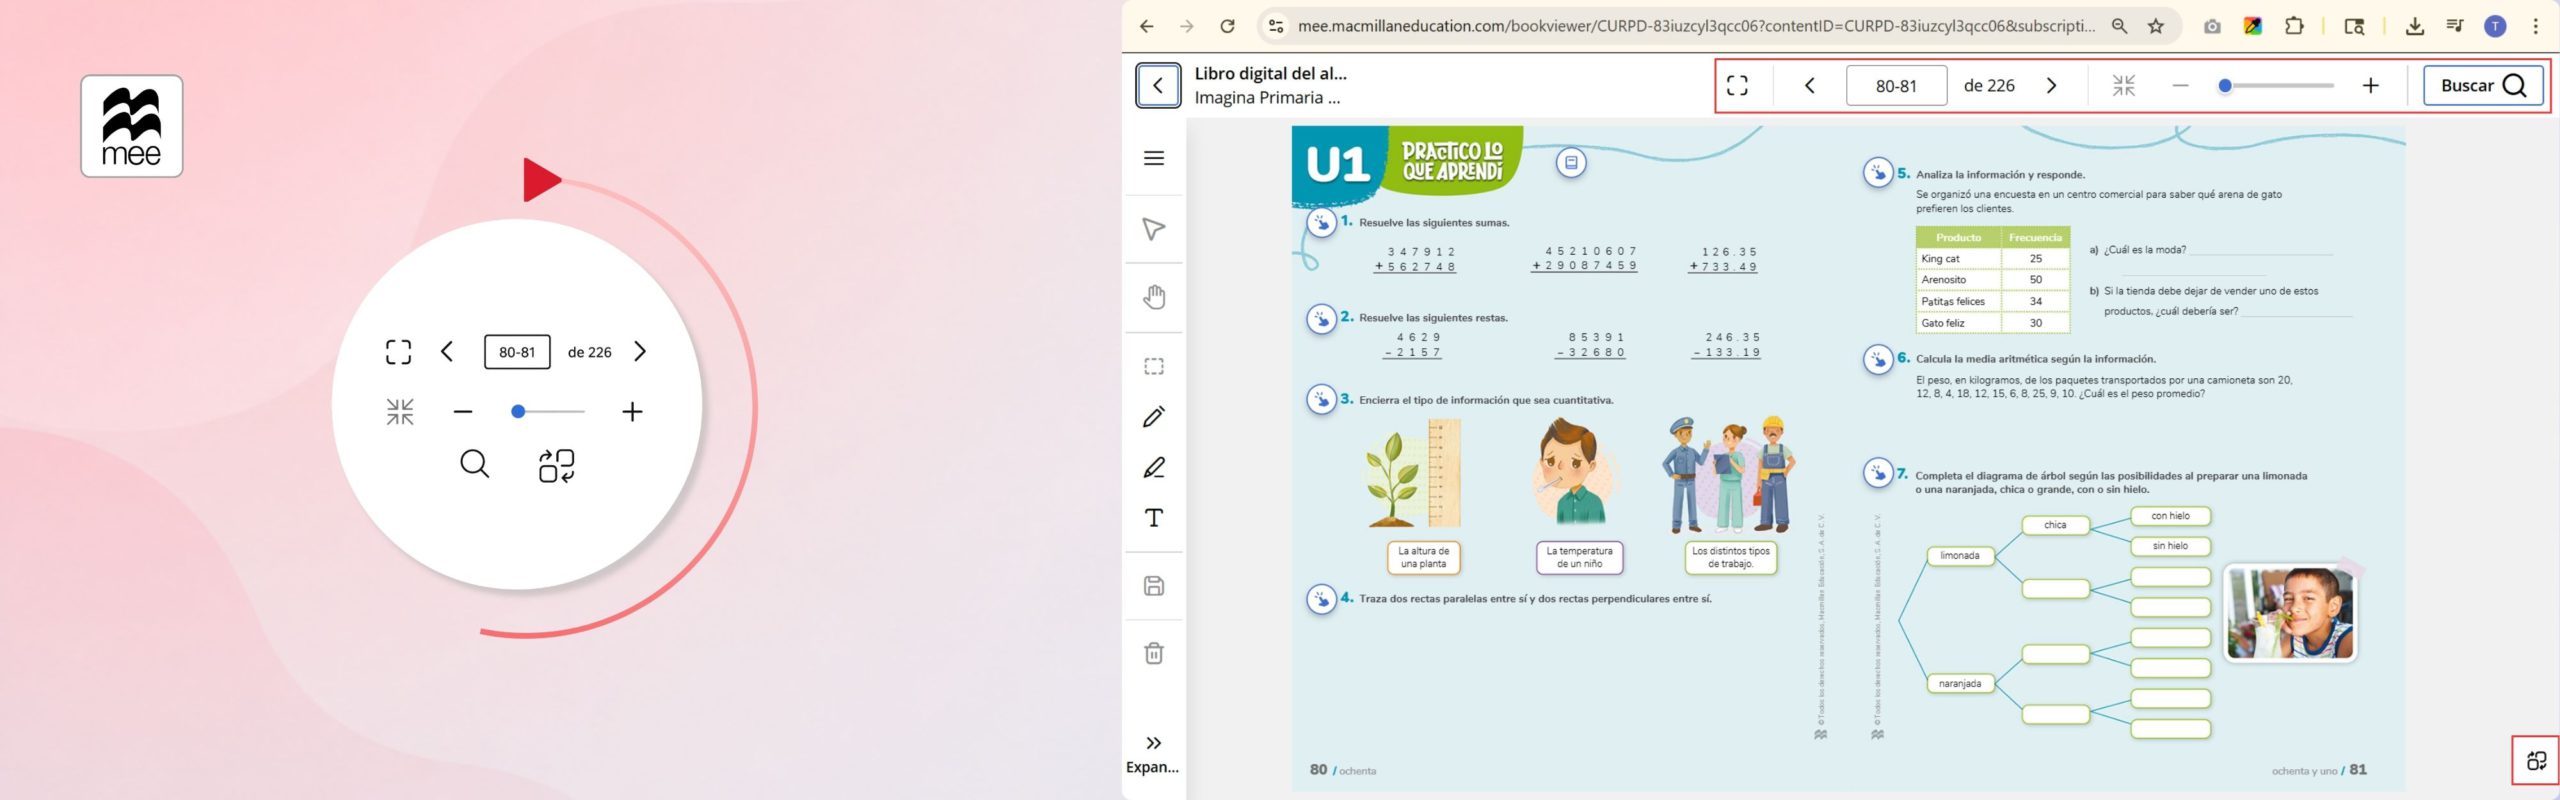Viewport: 2560px width, 800px height.
Task: Open the browser extensions puzzle icon
Action: point(2294,26)
